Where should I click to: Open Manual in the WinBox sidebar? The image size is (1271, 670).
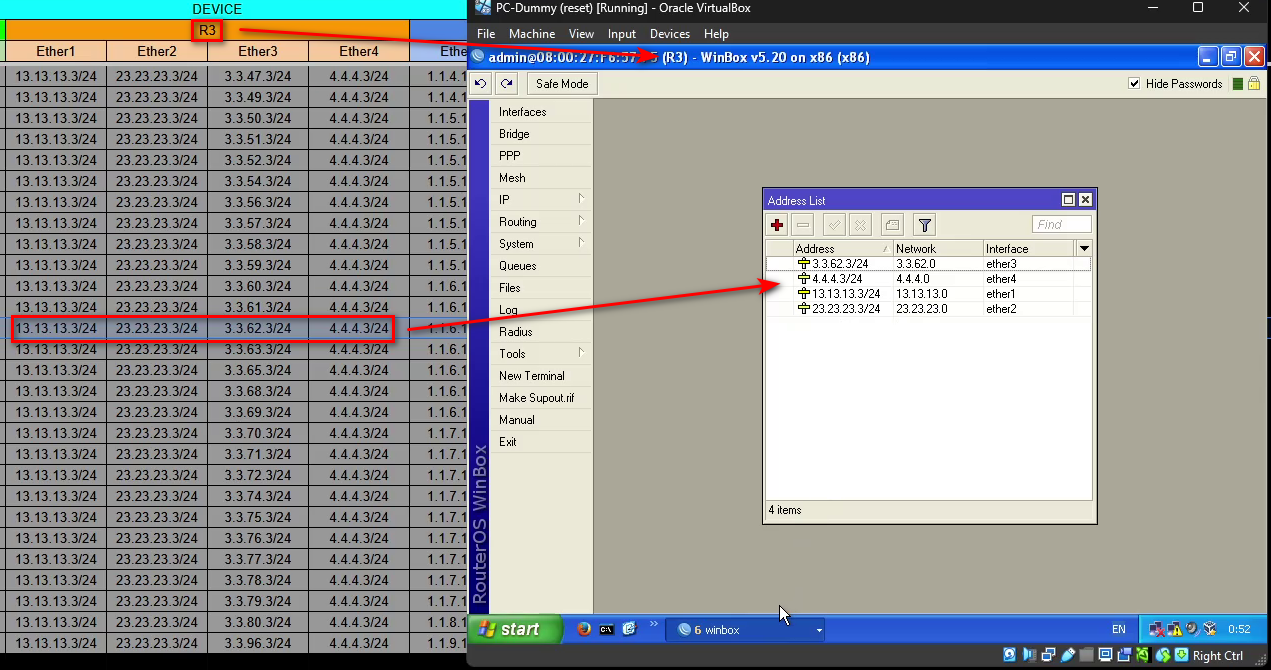[x=542, y=420]
